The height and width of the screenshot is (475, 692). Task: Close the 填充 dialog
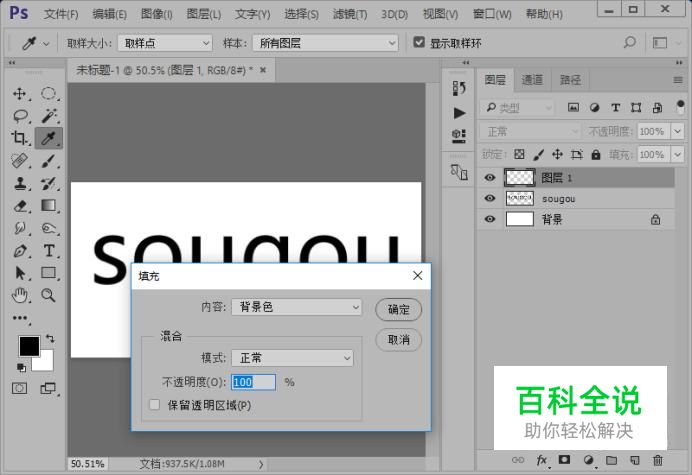(417, 276)
